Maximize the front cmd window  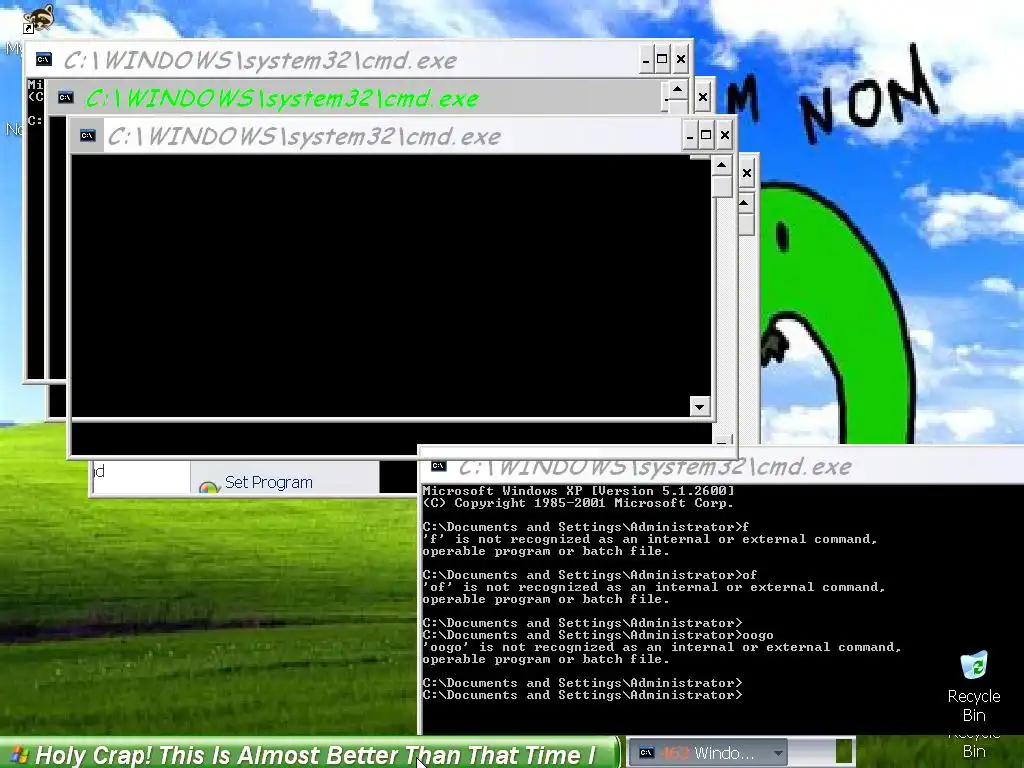(705, 135)
